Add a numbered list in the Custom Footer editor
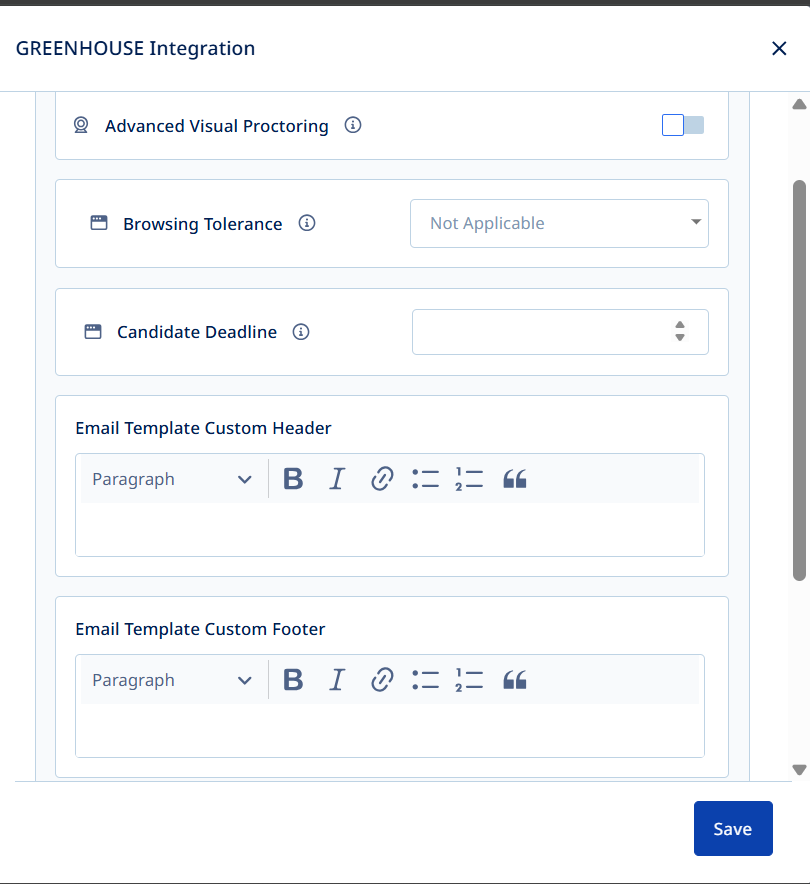This screenshot has width=810, height=884. (x=470, y=680)
